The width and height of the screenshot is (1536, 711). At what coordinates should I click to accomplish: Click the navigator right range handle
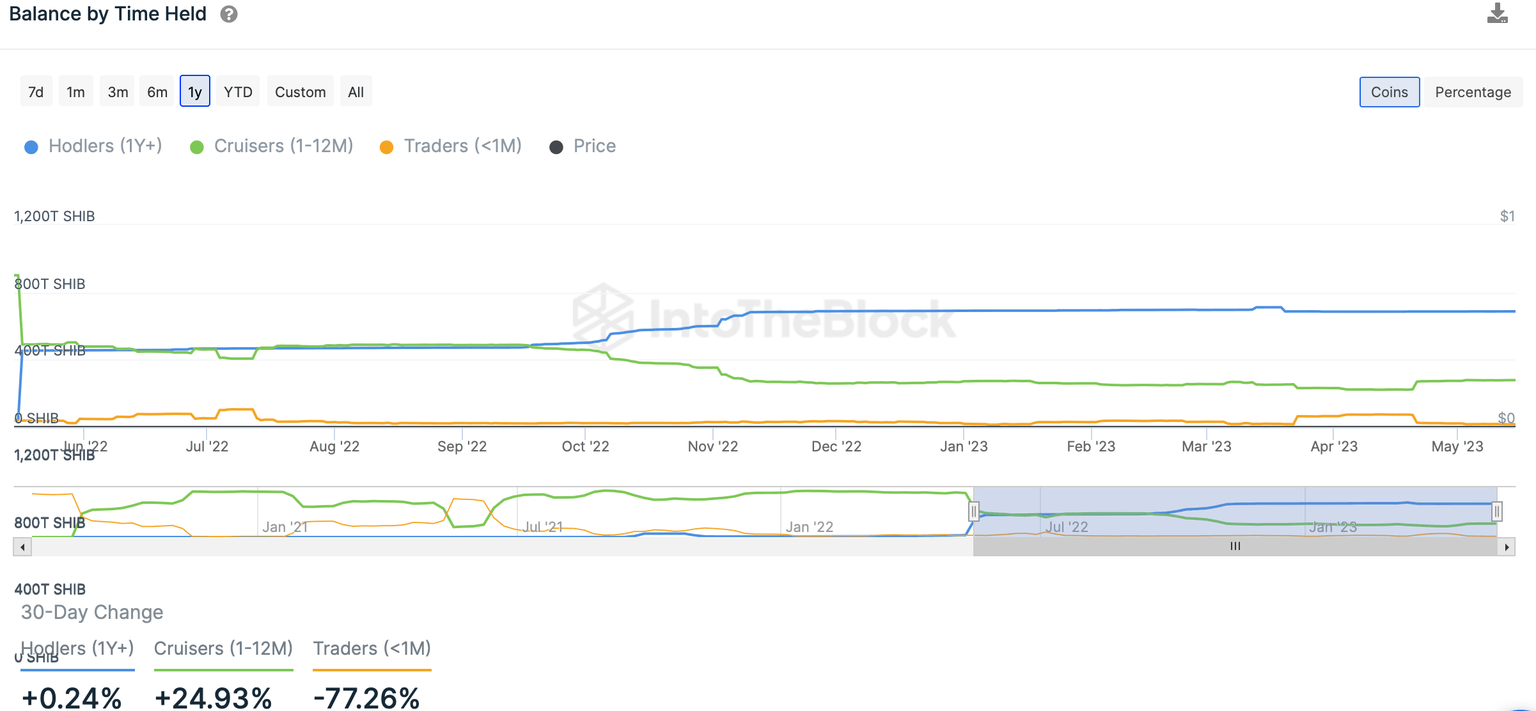tap(1497, 512)
